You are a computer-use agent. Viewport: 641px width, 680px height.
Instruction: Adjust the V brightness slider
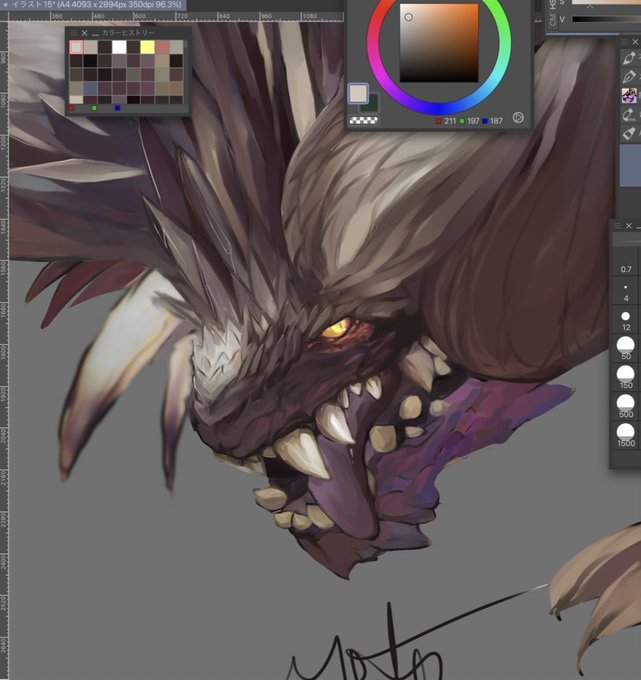(606, 19)
